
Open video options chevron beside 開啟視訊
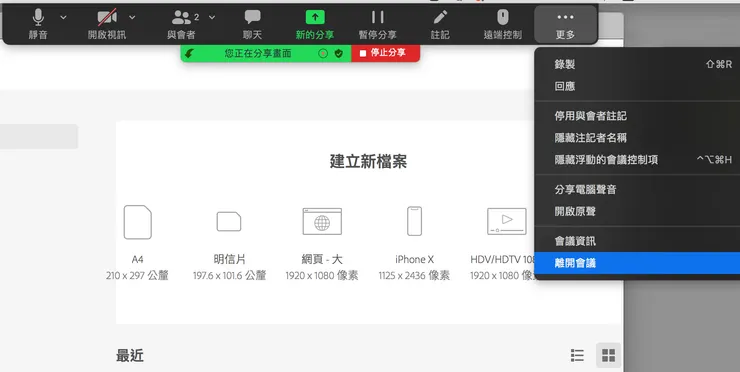[132, 17]
